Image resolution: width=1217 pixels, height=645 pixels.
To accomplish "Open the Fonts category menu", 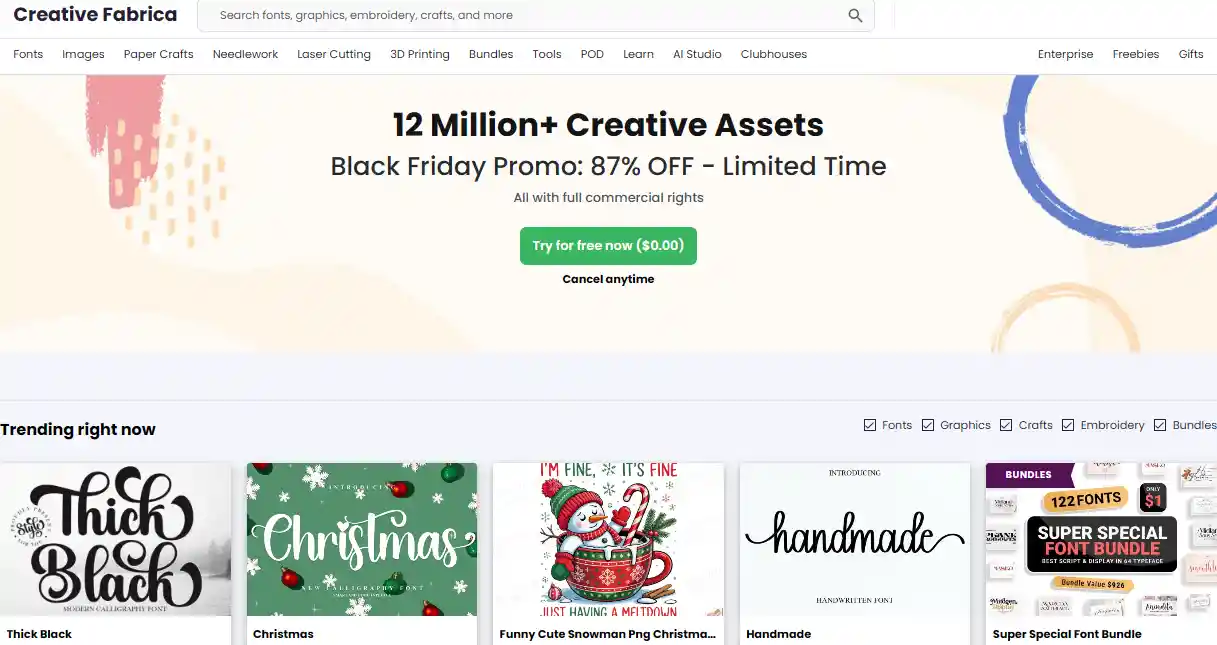I will point(27,54).
